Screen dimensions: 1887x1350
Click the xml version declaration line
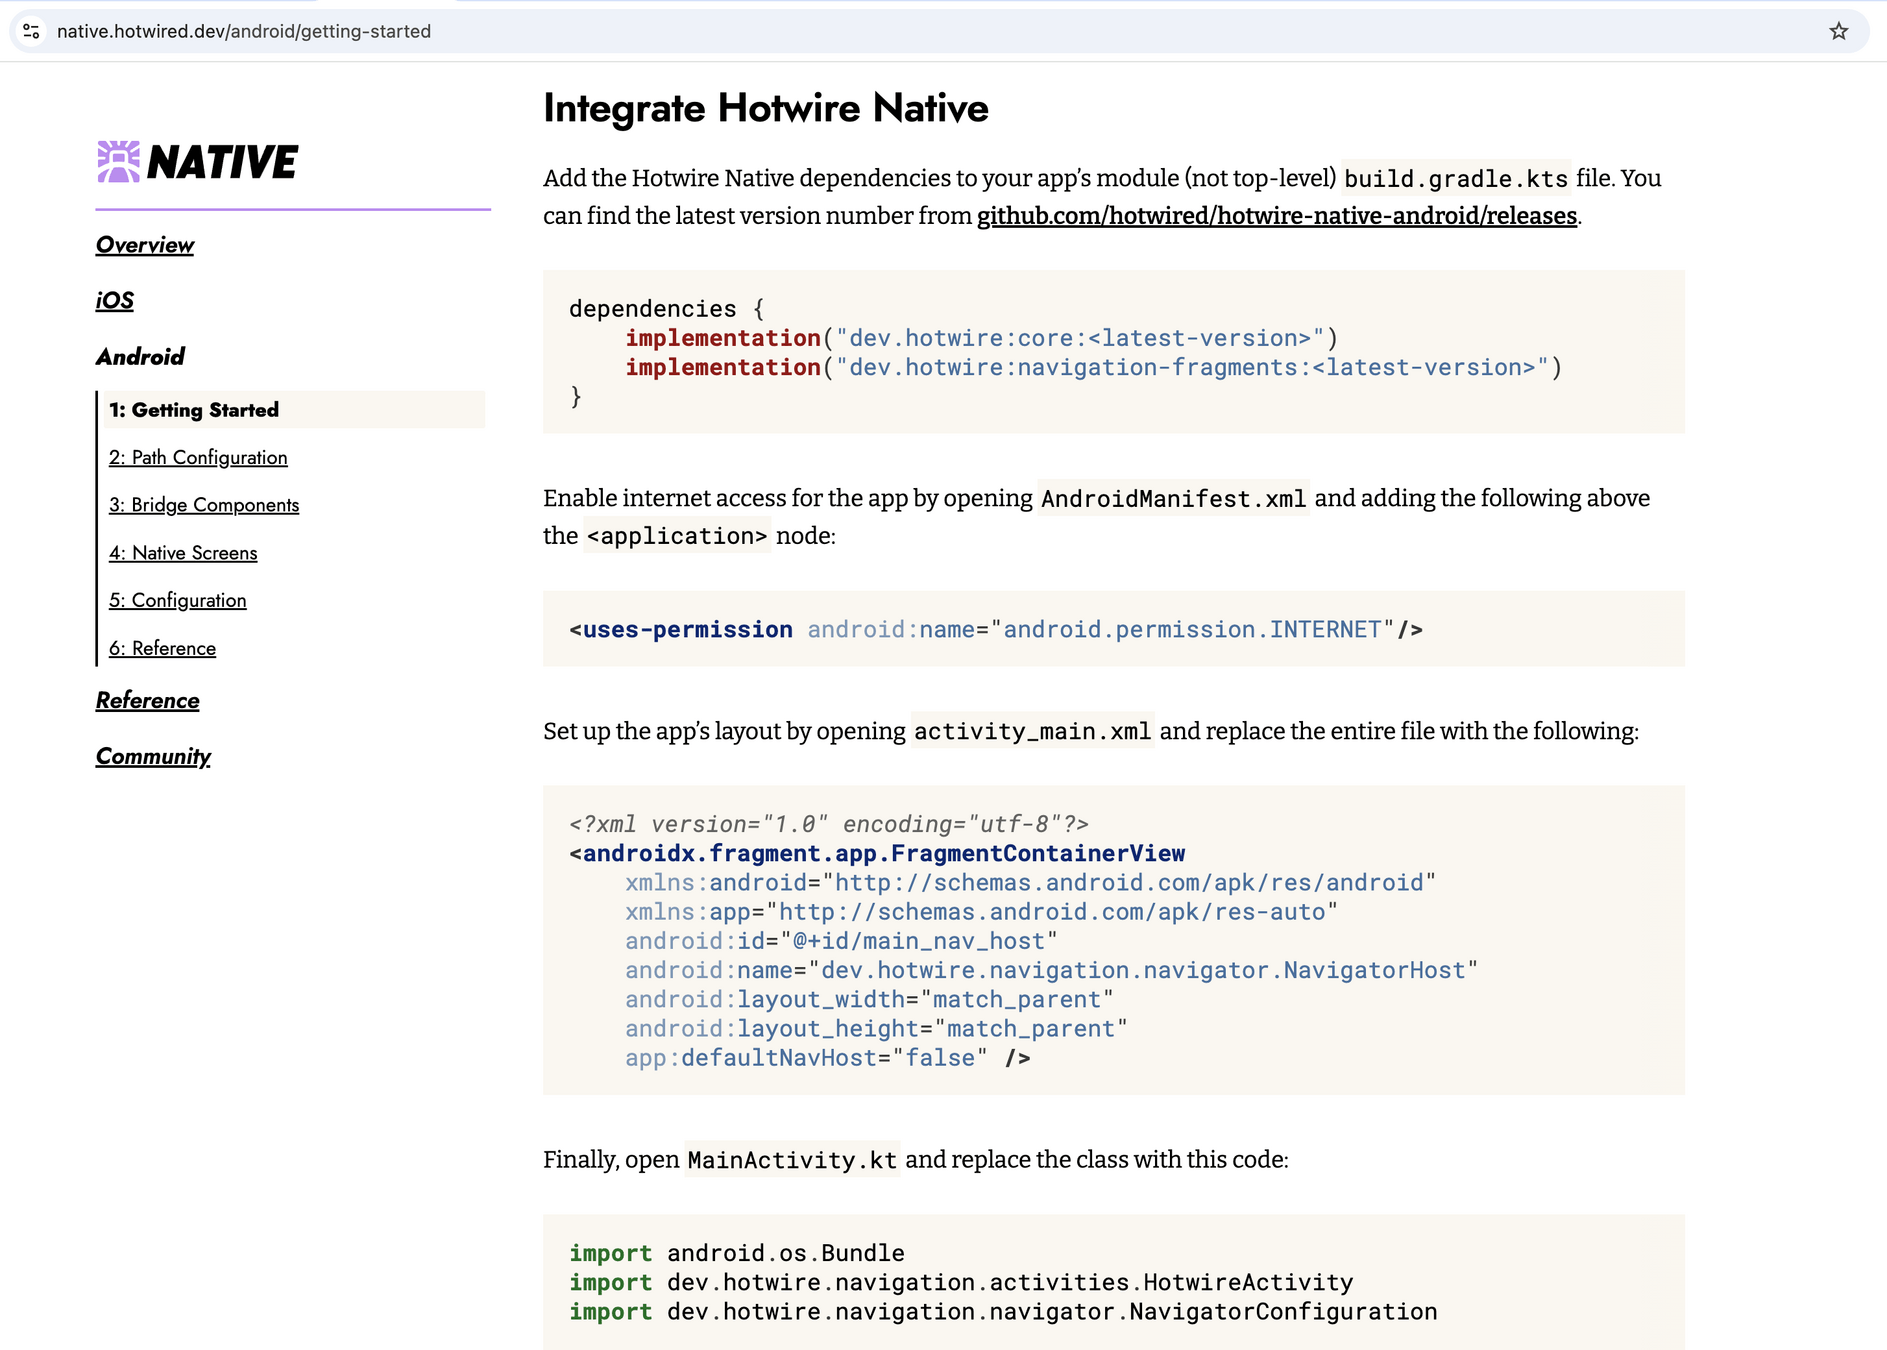coord(829,824)
